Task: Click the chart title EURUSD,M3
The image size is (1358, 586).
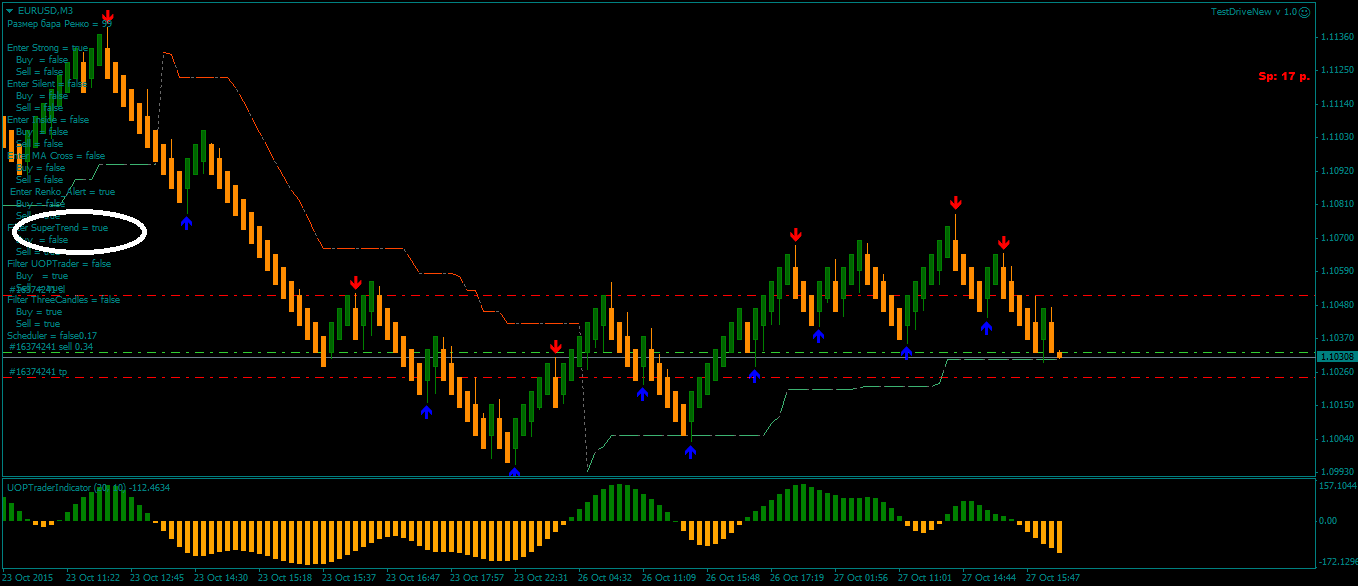Action: point(45,11)
